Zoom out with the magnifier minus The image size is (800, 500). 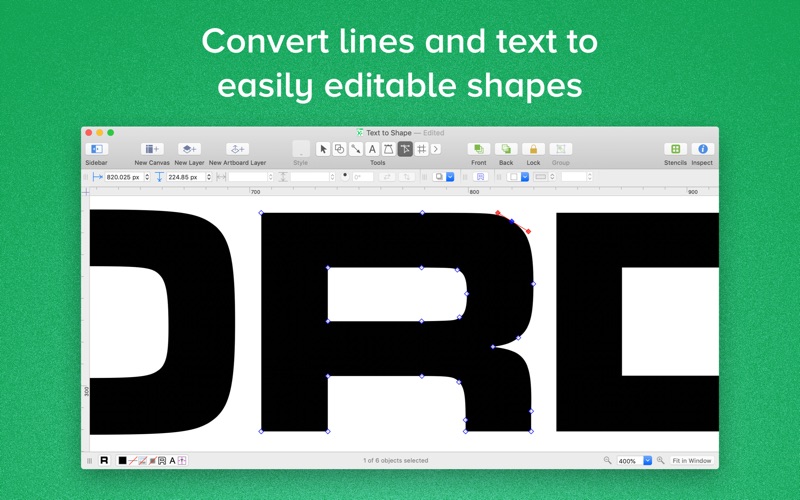[x=607, y=460]
